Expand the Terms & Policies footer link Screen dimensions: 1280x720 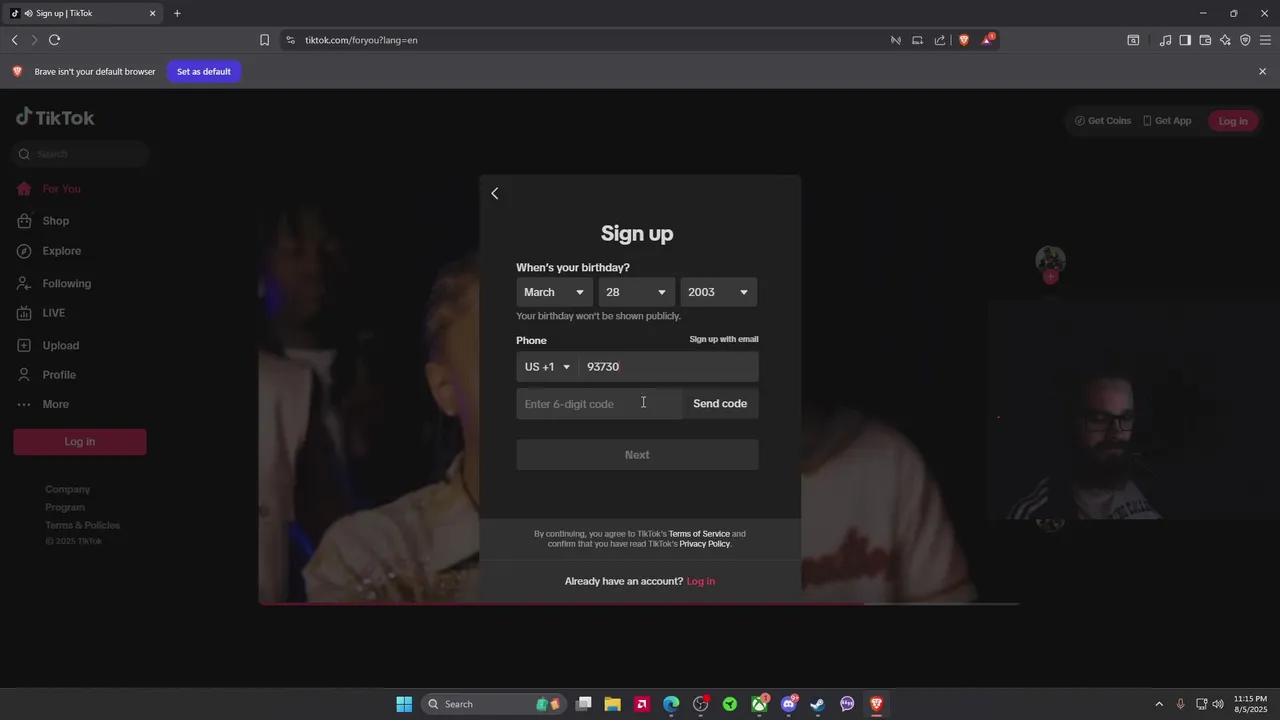point(82,525)
